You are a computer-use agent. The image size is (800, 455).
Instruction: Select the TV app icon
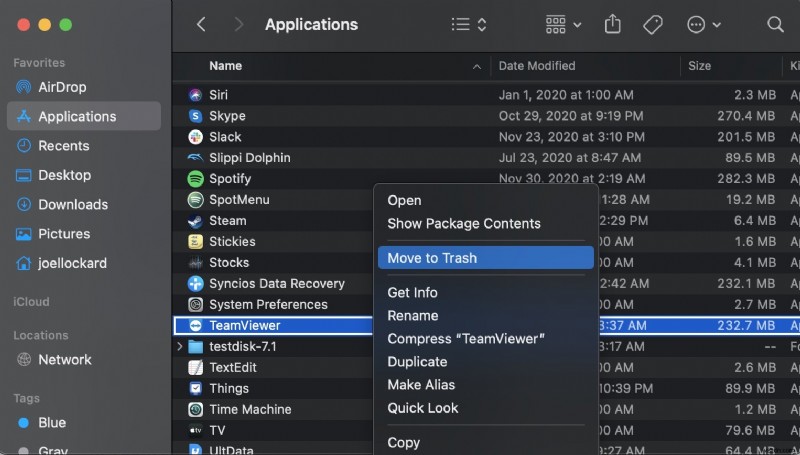tap(195, 431)
